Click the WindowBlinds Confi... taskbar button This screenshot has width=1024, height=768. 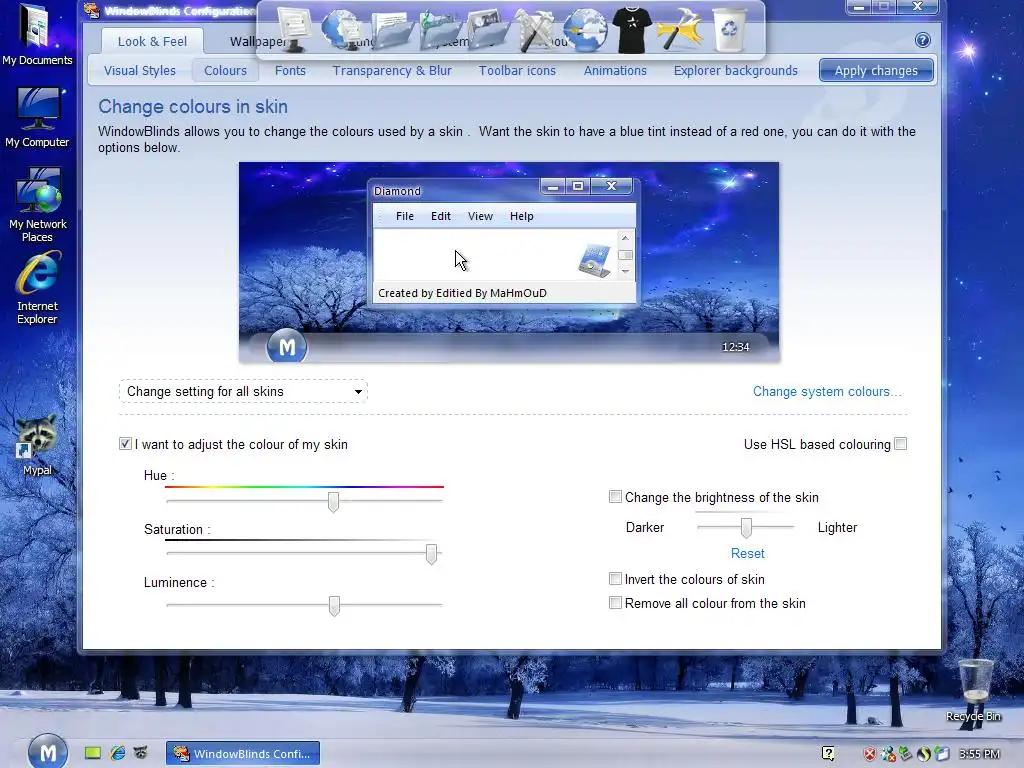243,754
